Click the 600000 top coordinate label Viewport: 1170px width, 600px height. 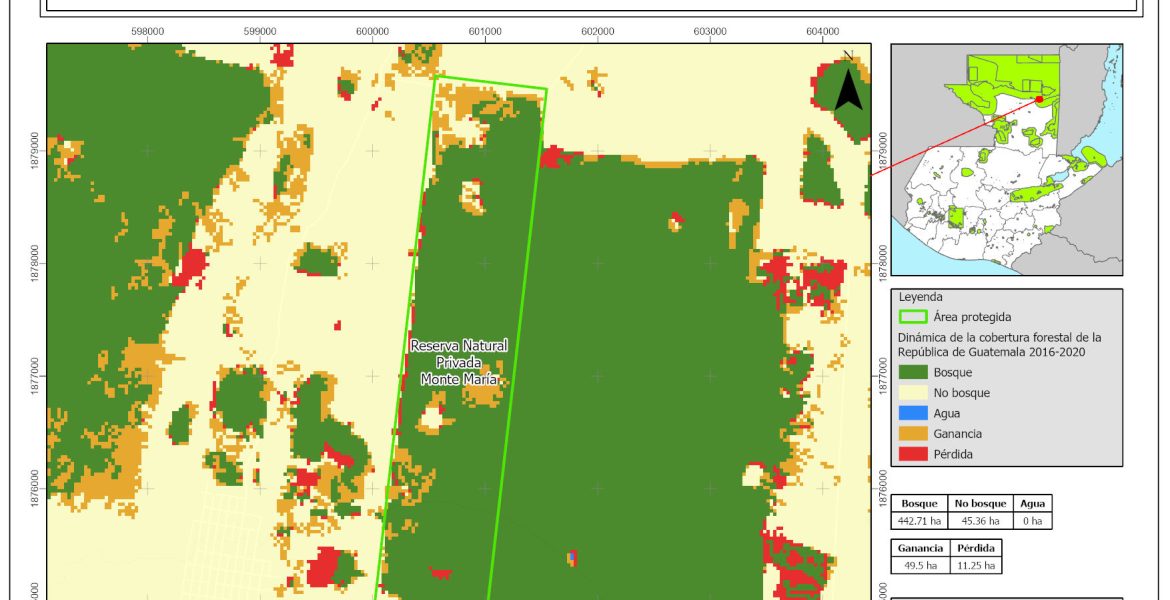point(372,30)
